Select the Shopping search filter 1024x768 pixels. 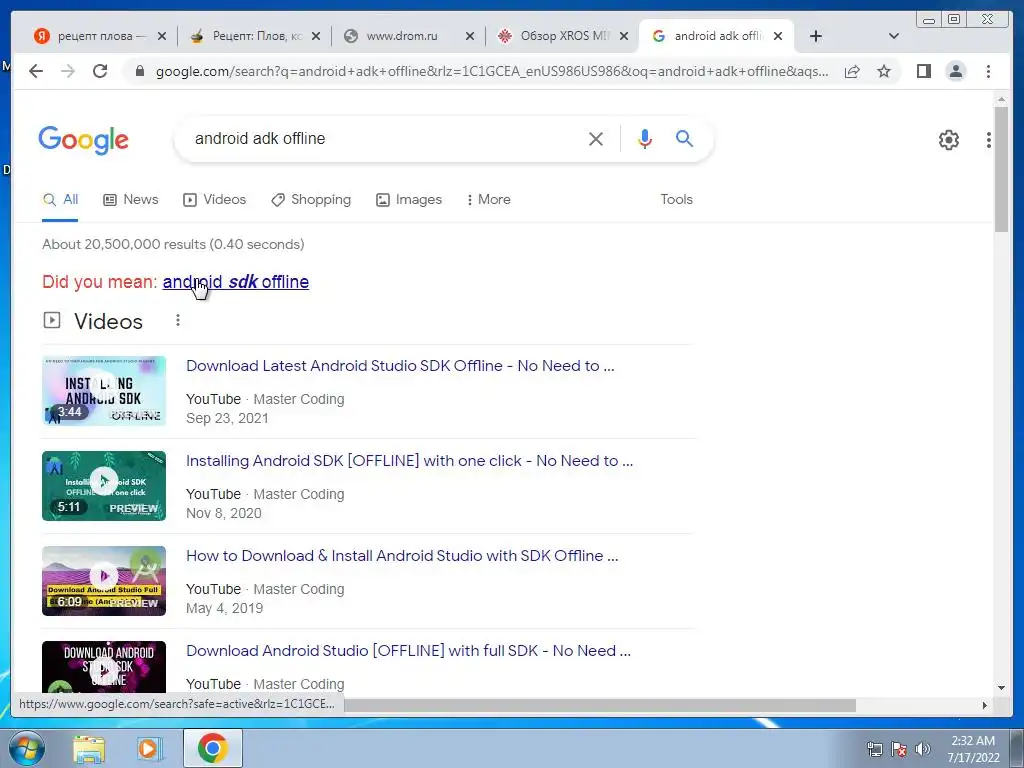pyautogui.click(x=311, y=200)
